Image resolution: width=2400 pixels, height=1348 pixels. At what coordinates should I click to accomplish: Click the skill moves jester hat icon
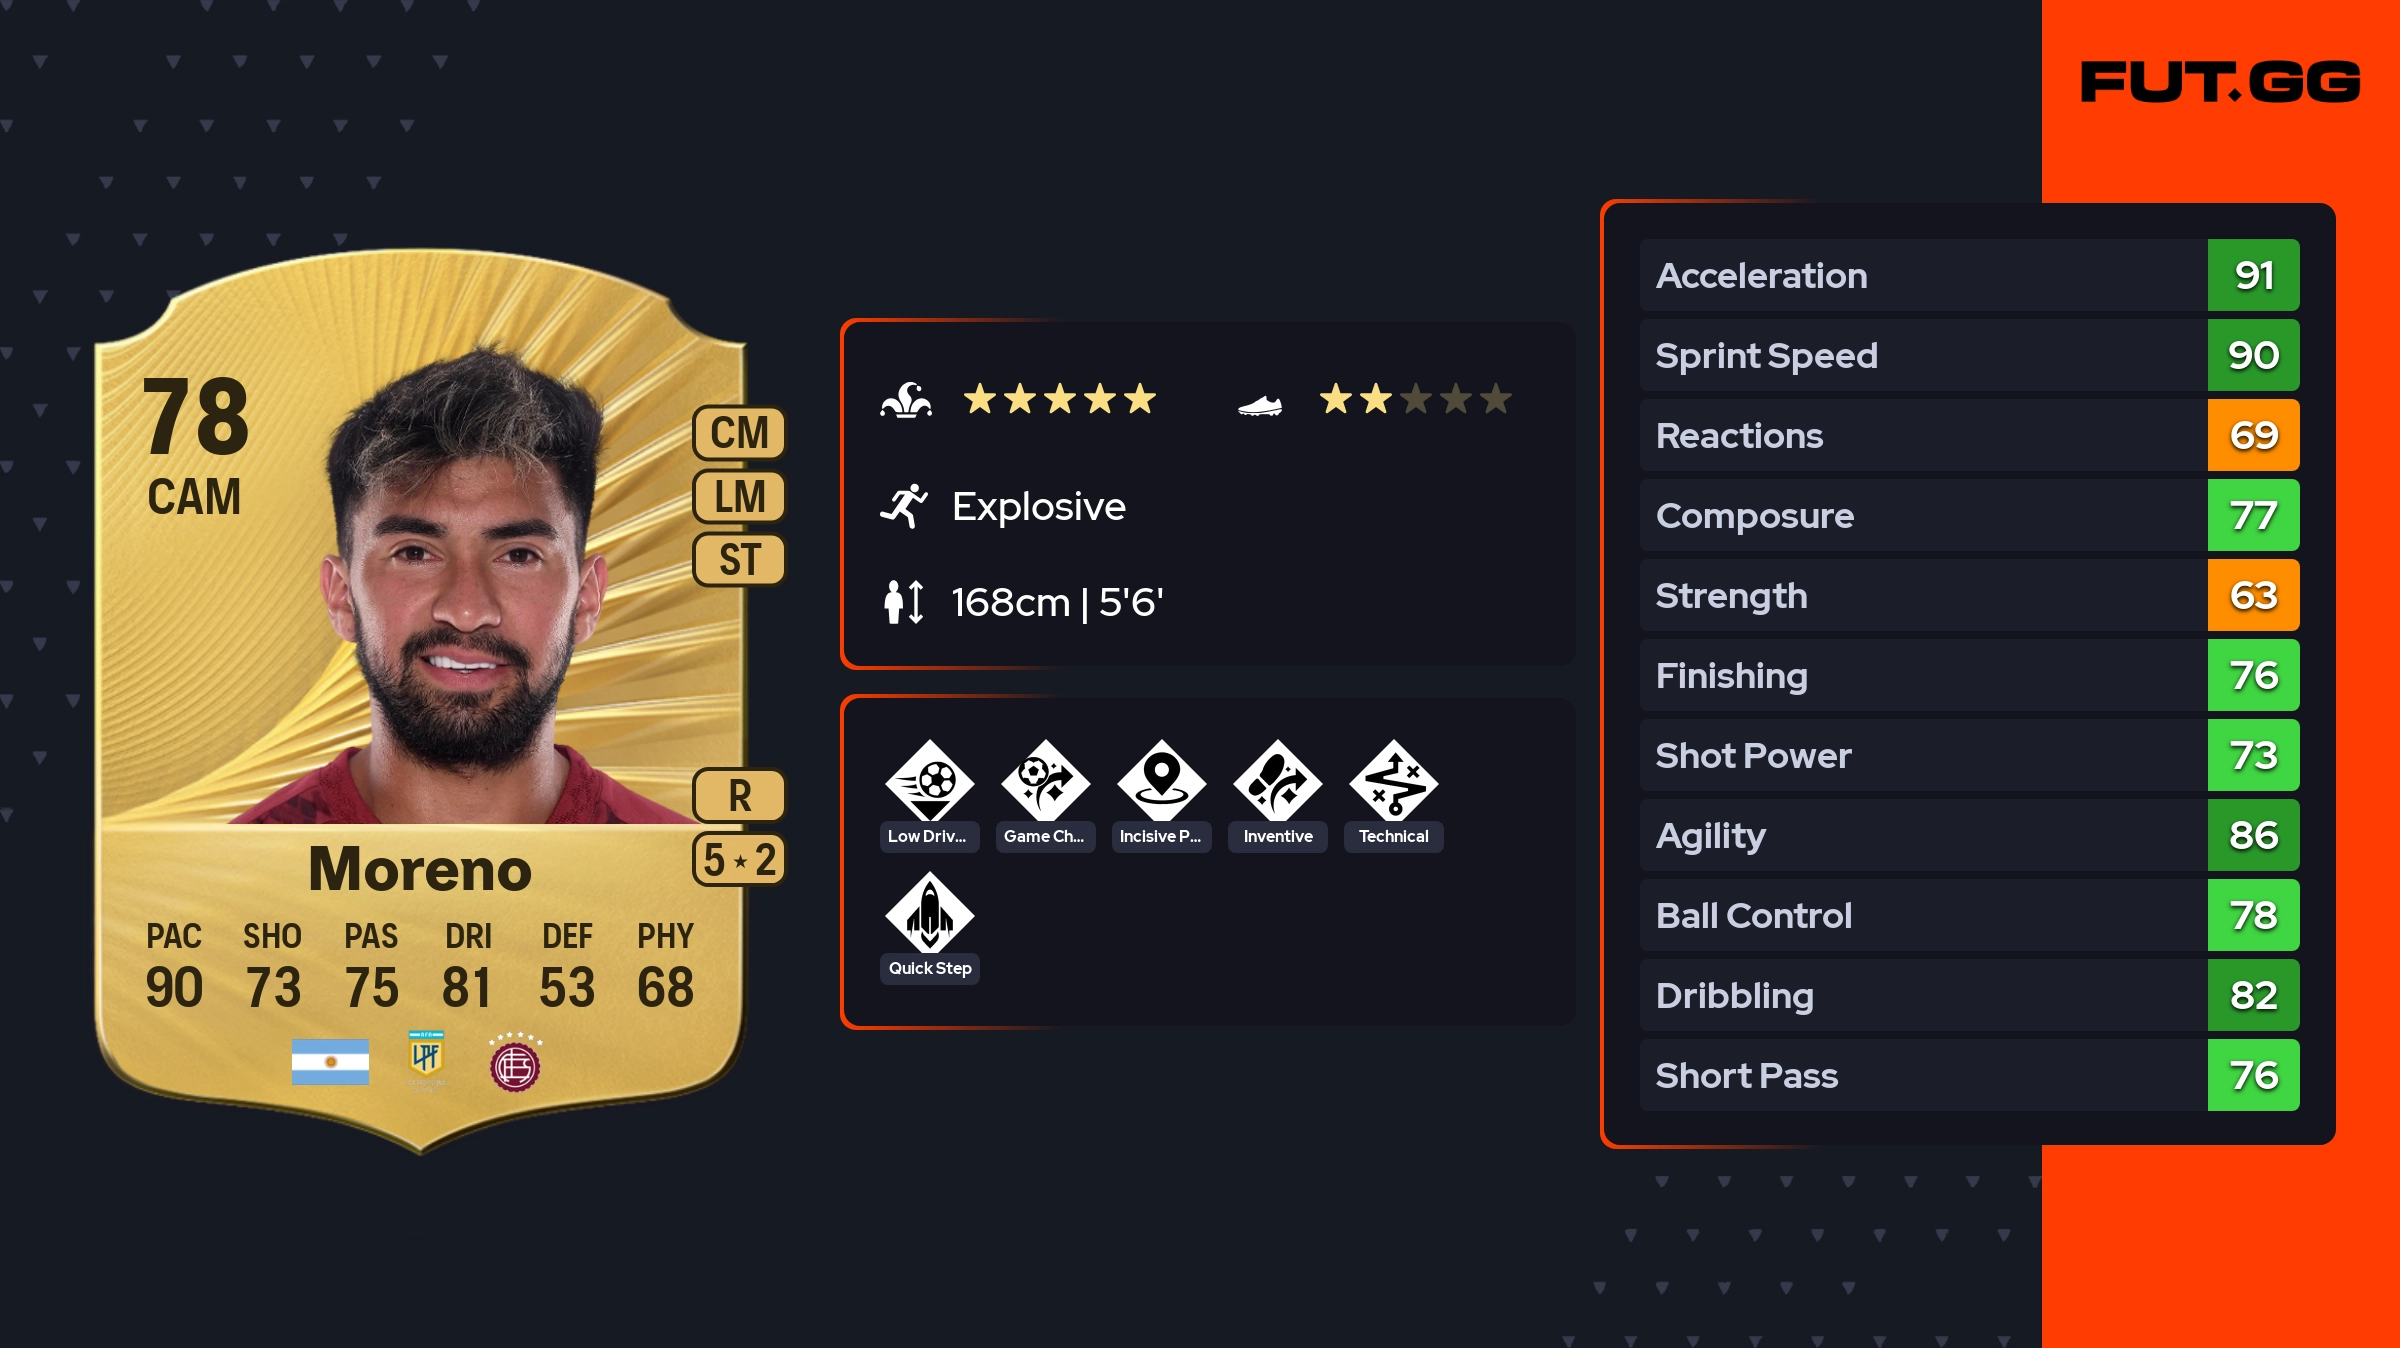[x=906, y=400]
